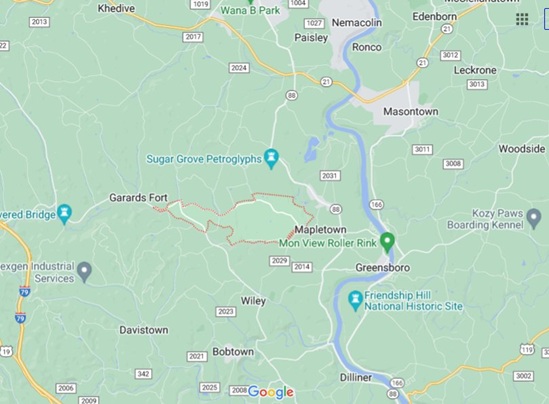Click the Friendship Hill National Historic Site pin

355,301
